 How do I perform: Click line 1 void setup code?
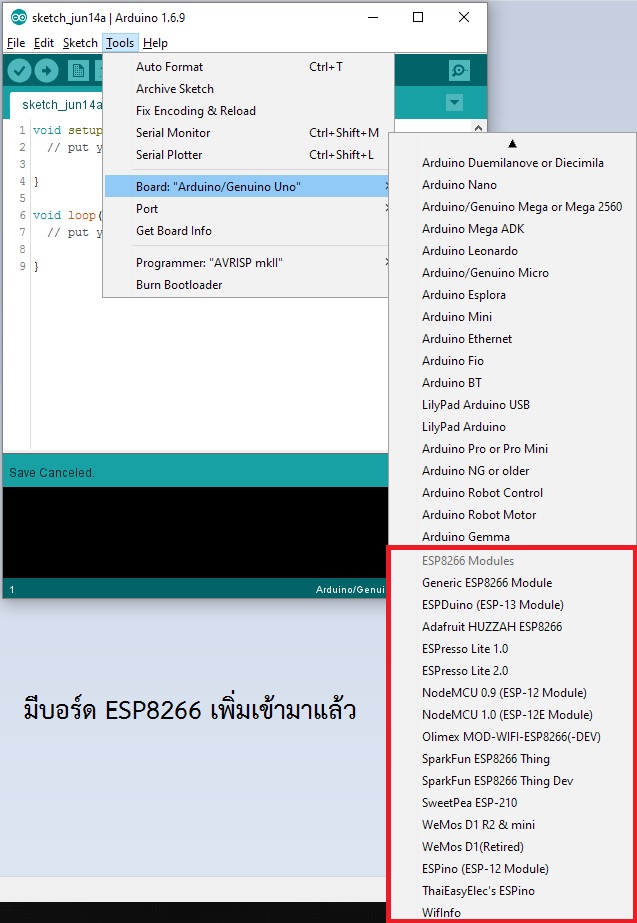point(67,130)
